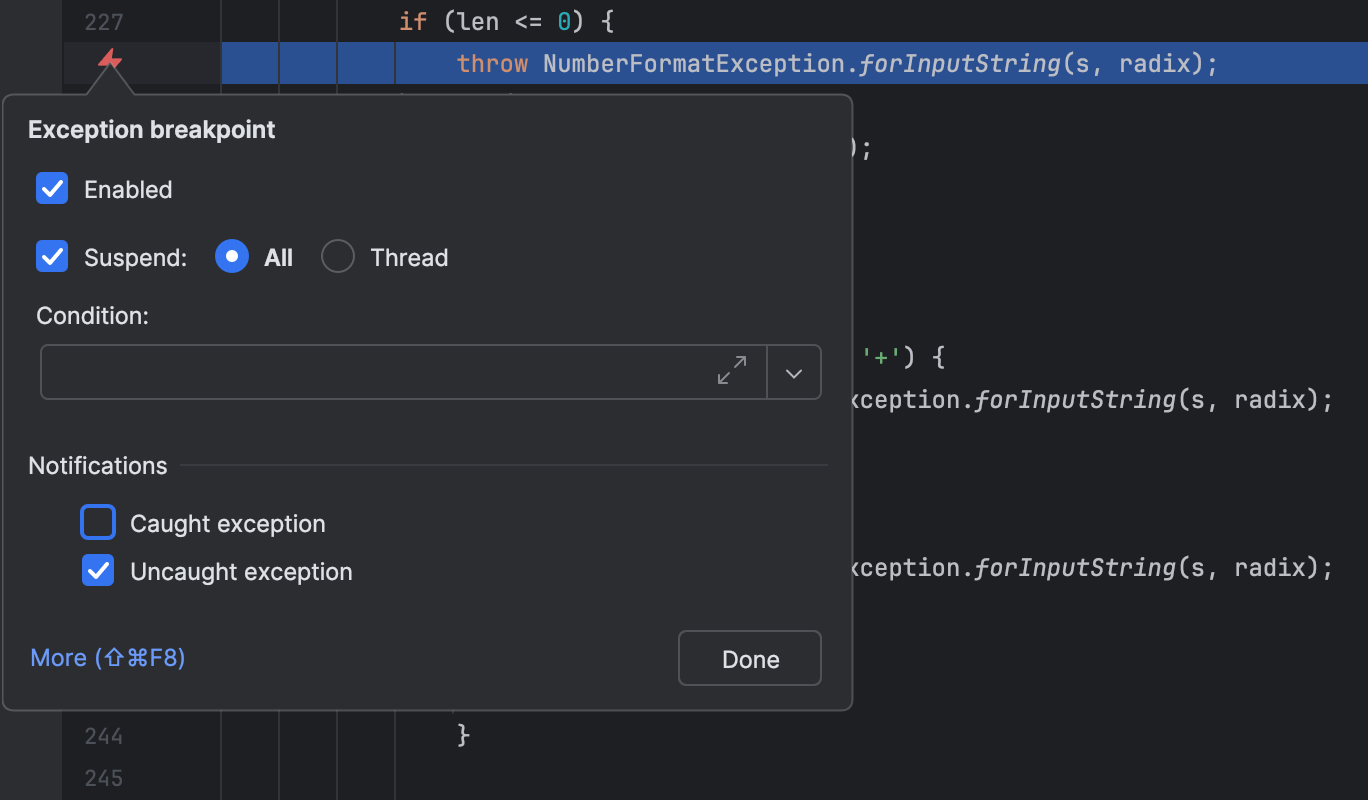The width and height of the screenshot is (1368, 800).
Task: Open the More breakpoint settings link
Action: [x=108, y=657]
